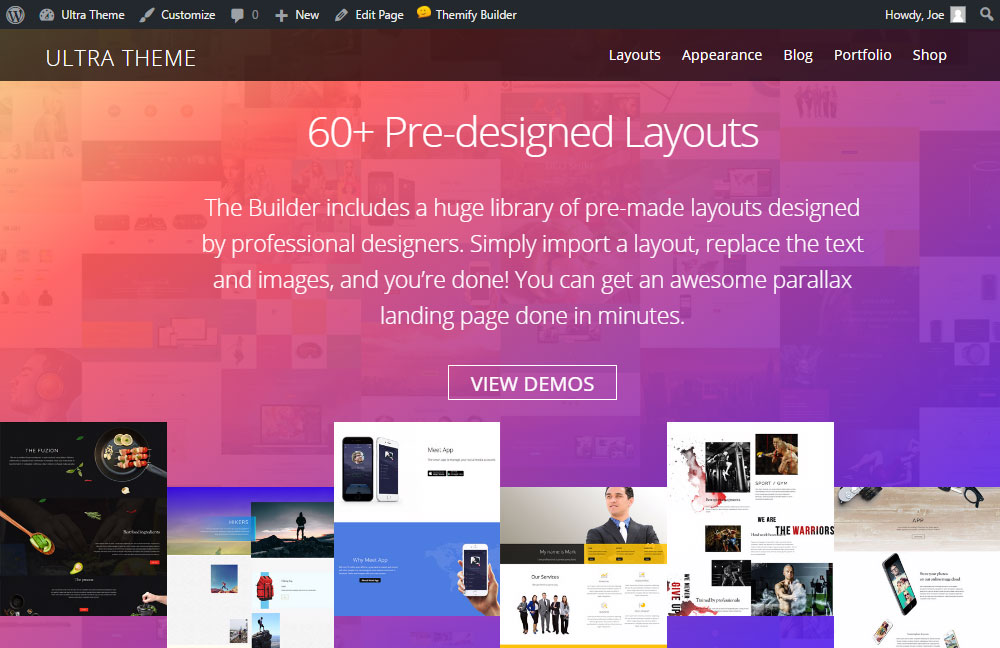This screenshot has height=648, width=1000.
Task: Open the hikers layout thumbnail
Action: click(x=250, y=568)
